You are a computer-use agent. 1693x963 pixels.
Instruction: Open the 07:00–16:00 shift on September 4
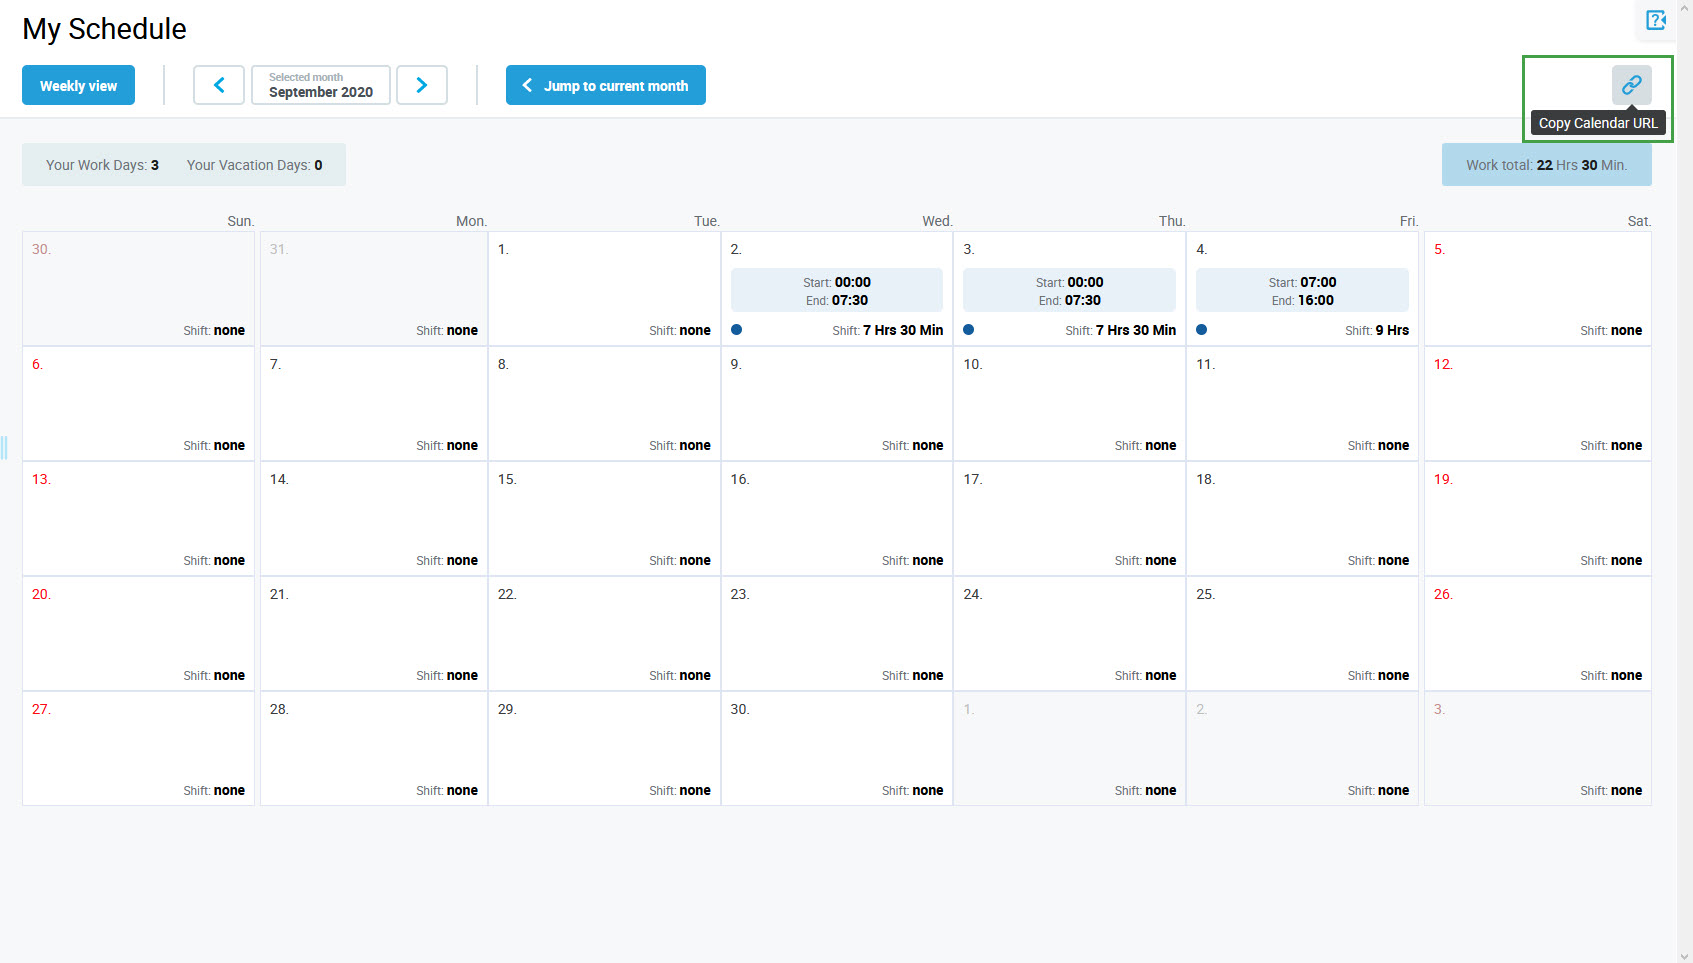tap(1302, 290)
